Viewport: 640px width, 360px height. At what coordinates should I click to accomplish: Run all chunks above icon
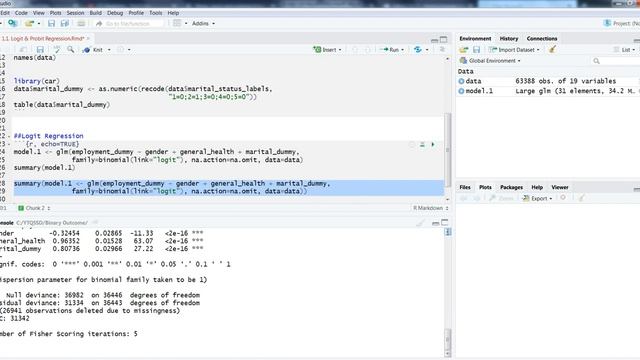pyautogui.click(x=422, y=144)
